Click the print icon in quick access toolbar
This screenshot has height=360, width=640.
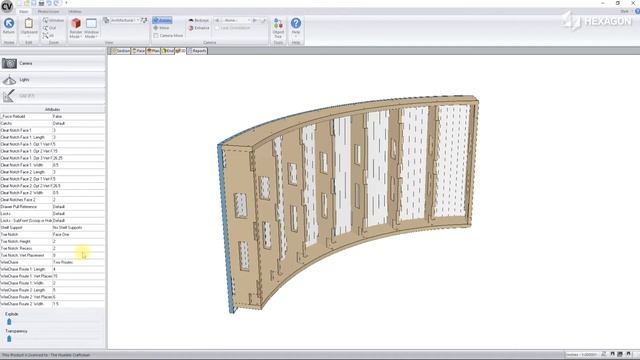point(41,3)
